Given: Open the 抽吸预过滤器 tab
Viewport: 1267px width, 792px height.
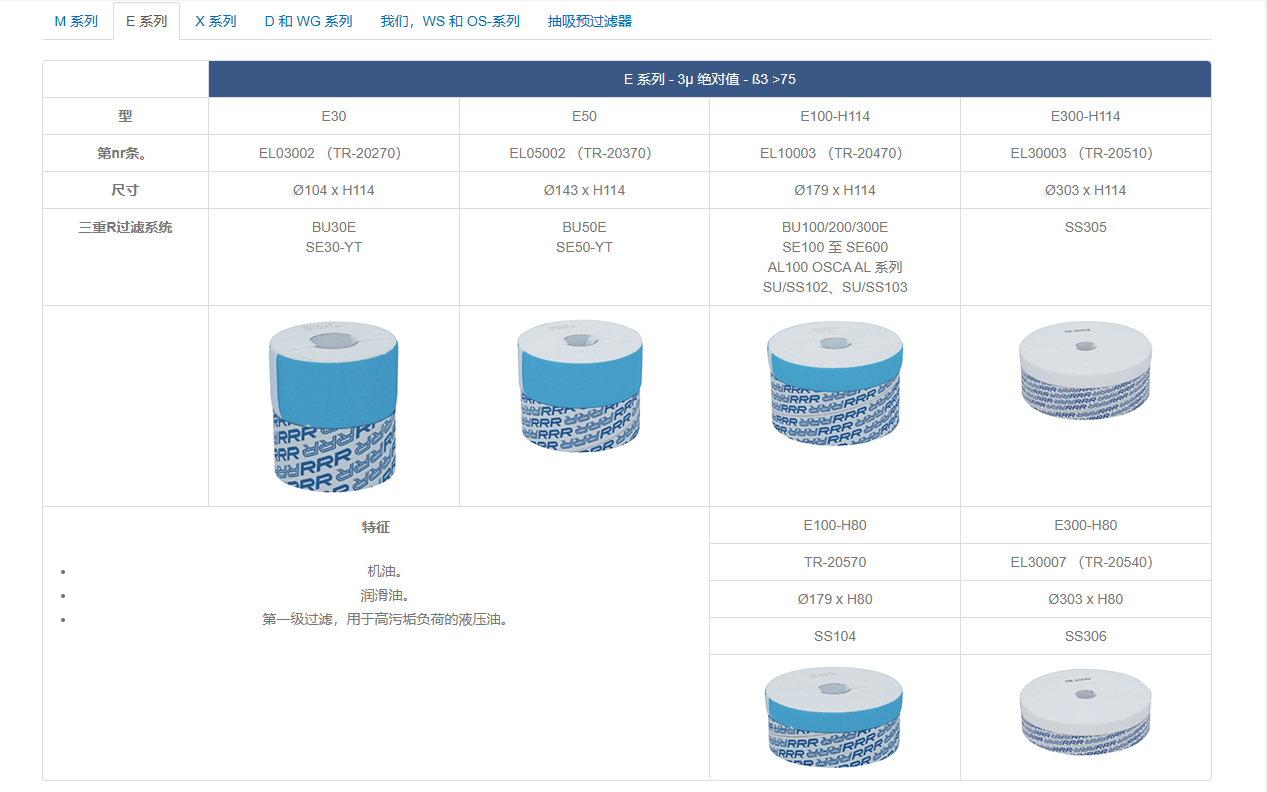Looking at the screenshot, I should pyautogui.click(x=590, y=21).
